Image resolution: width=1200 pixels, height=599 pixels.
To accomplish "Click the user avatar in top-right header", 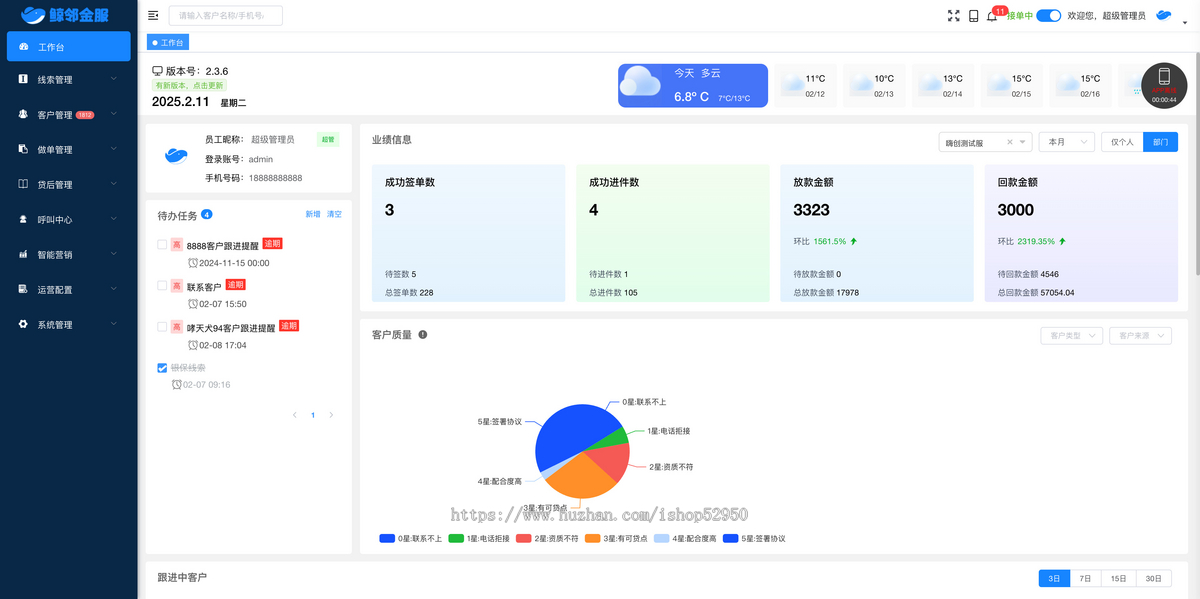I will click(x=1164, y=15).
